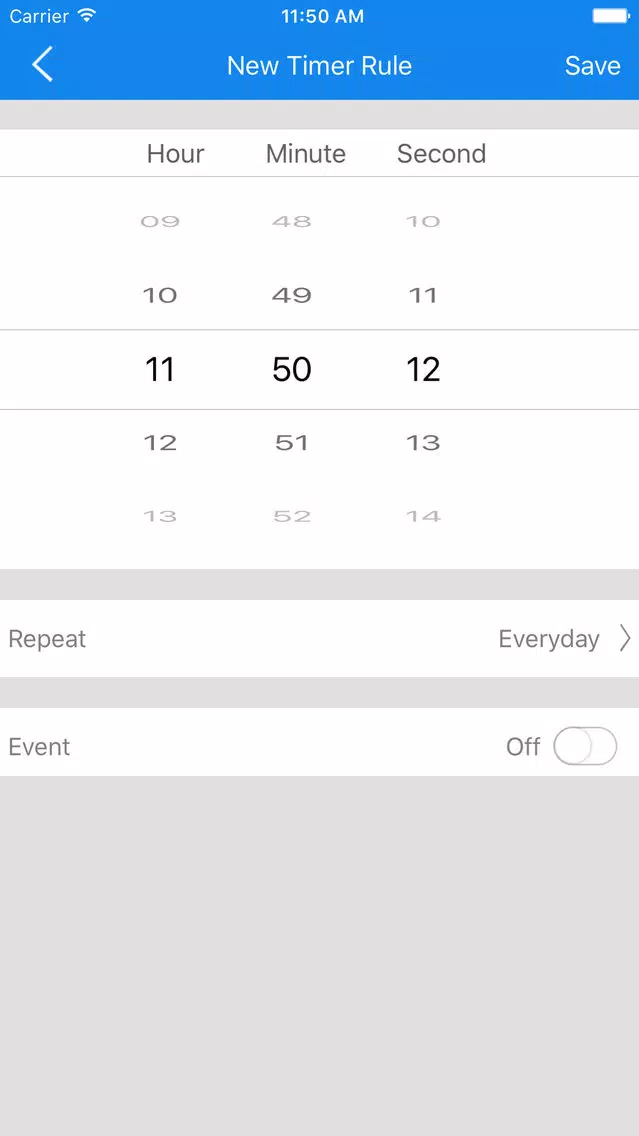Tap the Event row label
The width and height of the screenshot is (639, 1136).
click(39, 747)
